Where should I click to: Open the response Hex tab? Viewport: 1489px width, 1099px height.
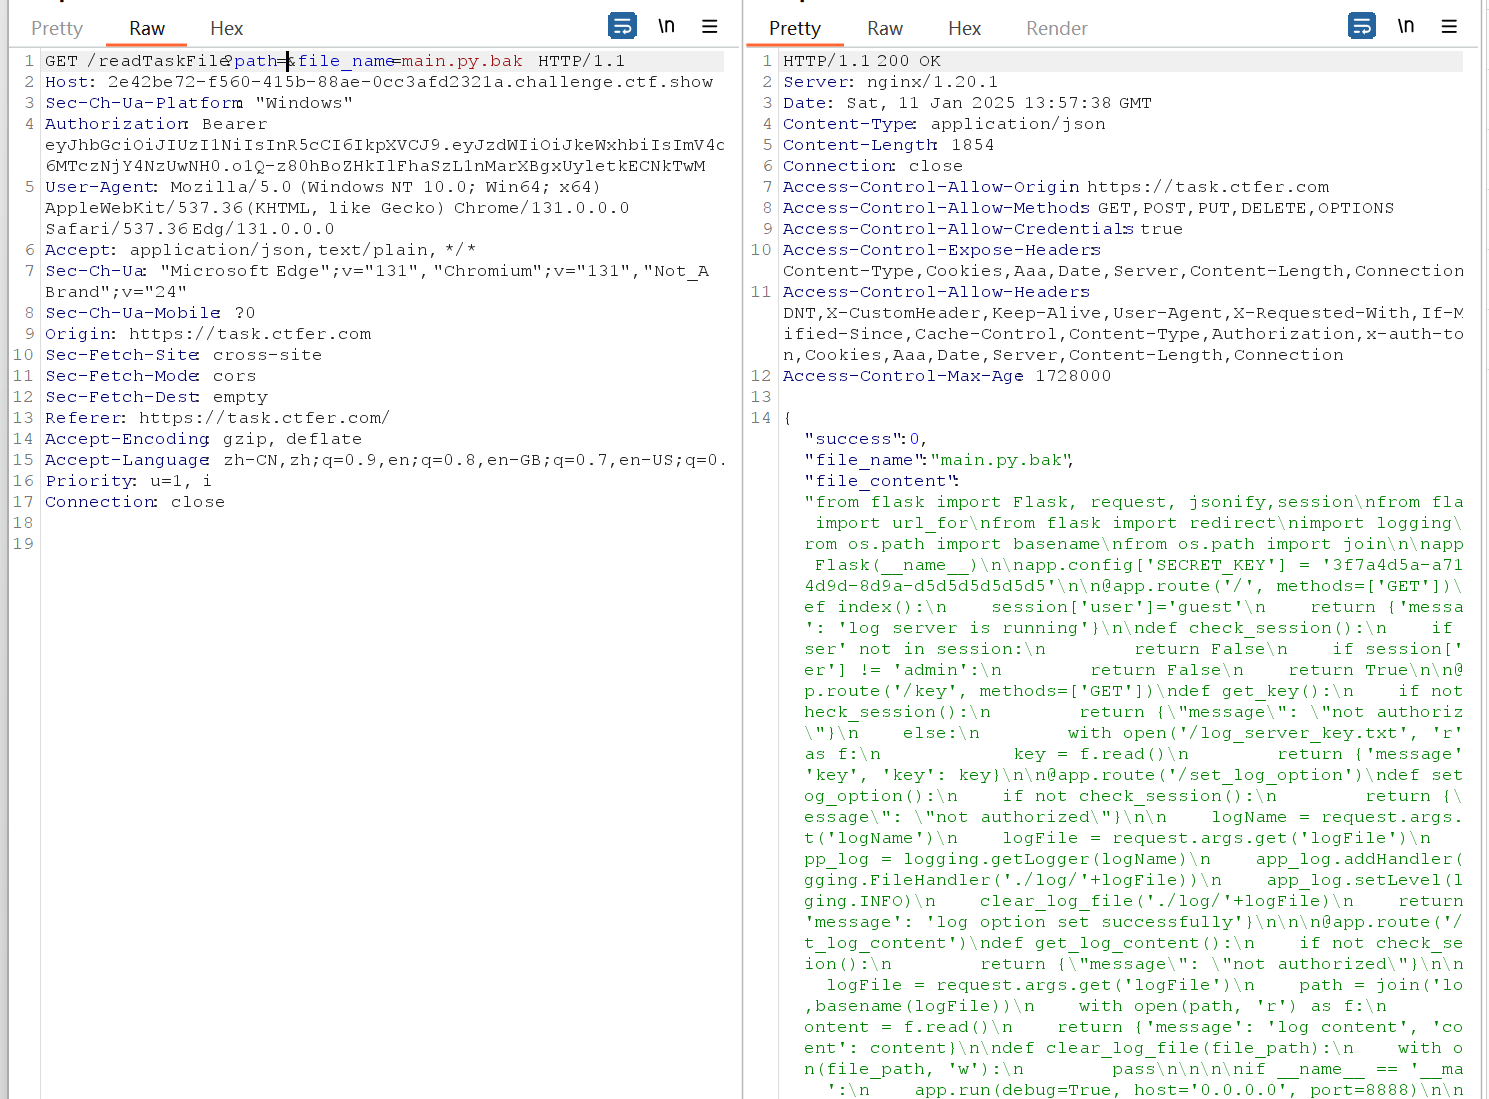tap(965, 28)
